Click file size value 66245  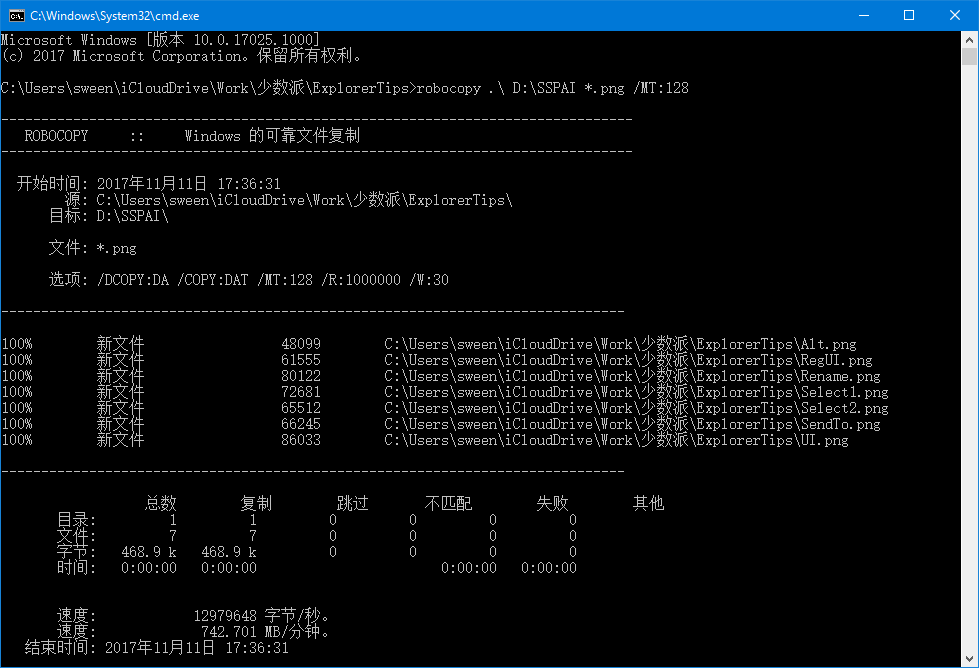click(x=301, y=425)
